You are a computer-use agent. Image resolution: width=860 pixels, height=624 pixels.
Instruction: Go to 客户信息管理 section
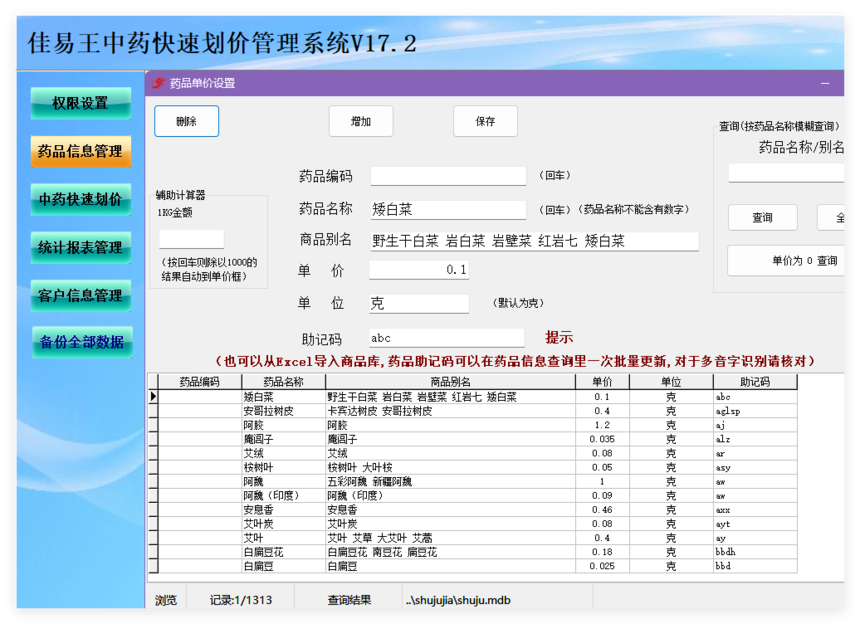tap(81, 295)
